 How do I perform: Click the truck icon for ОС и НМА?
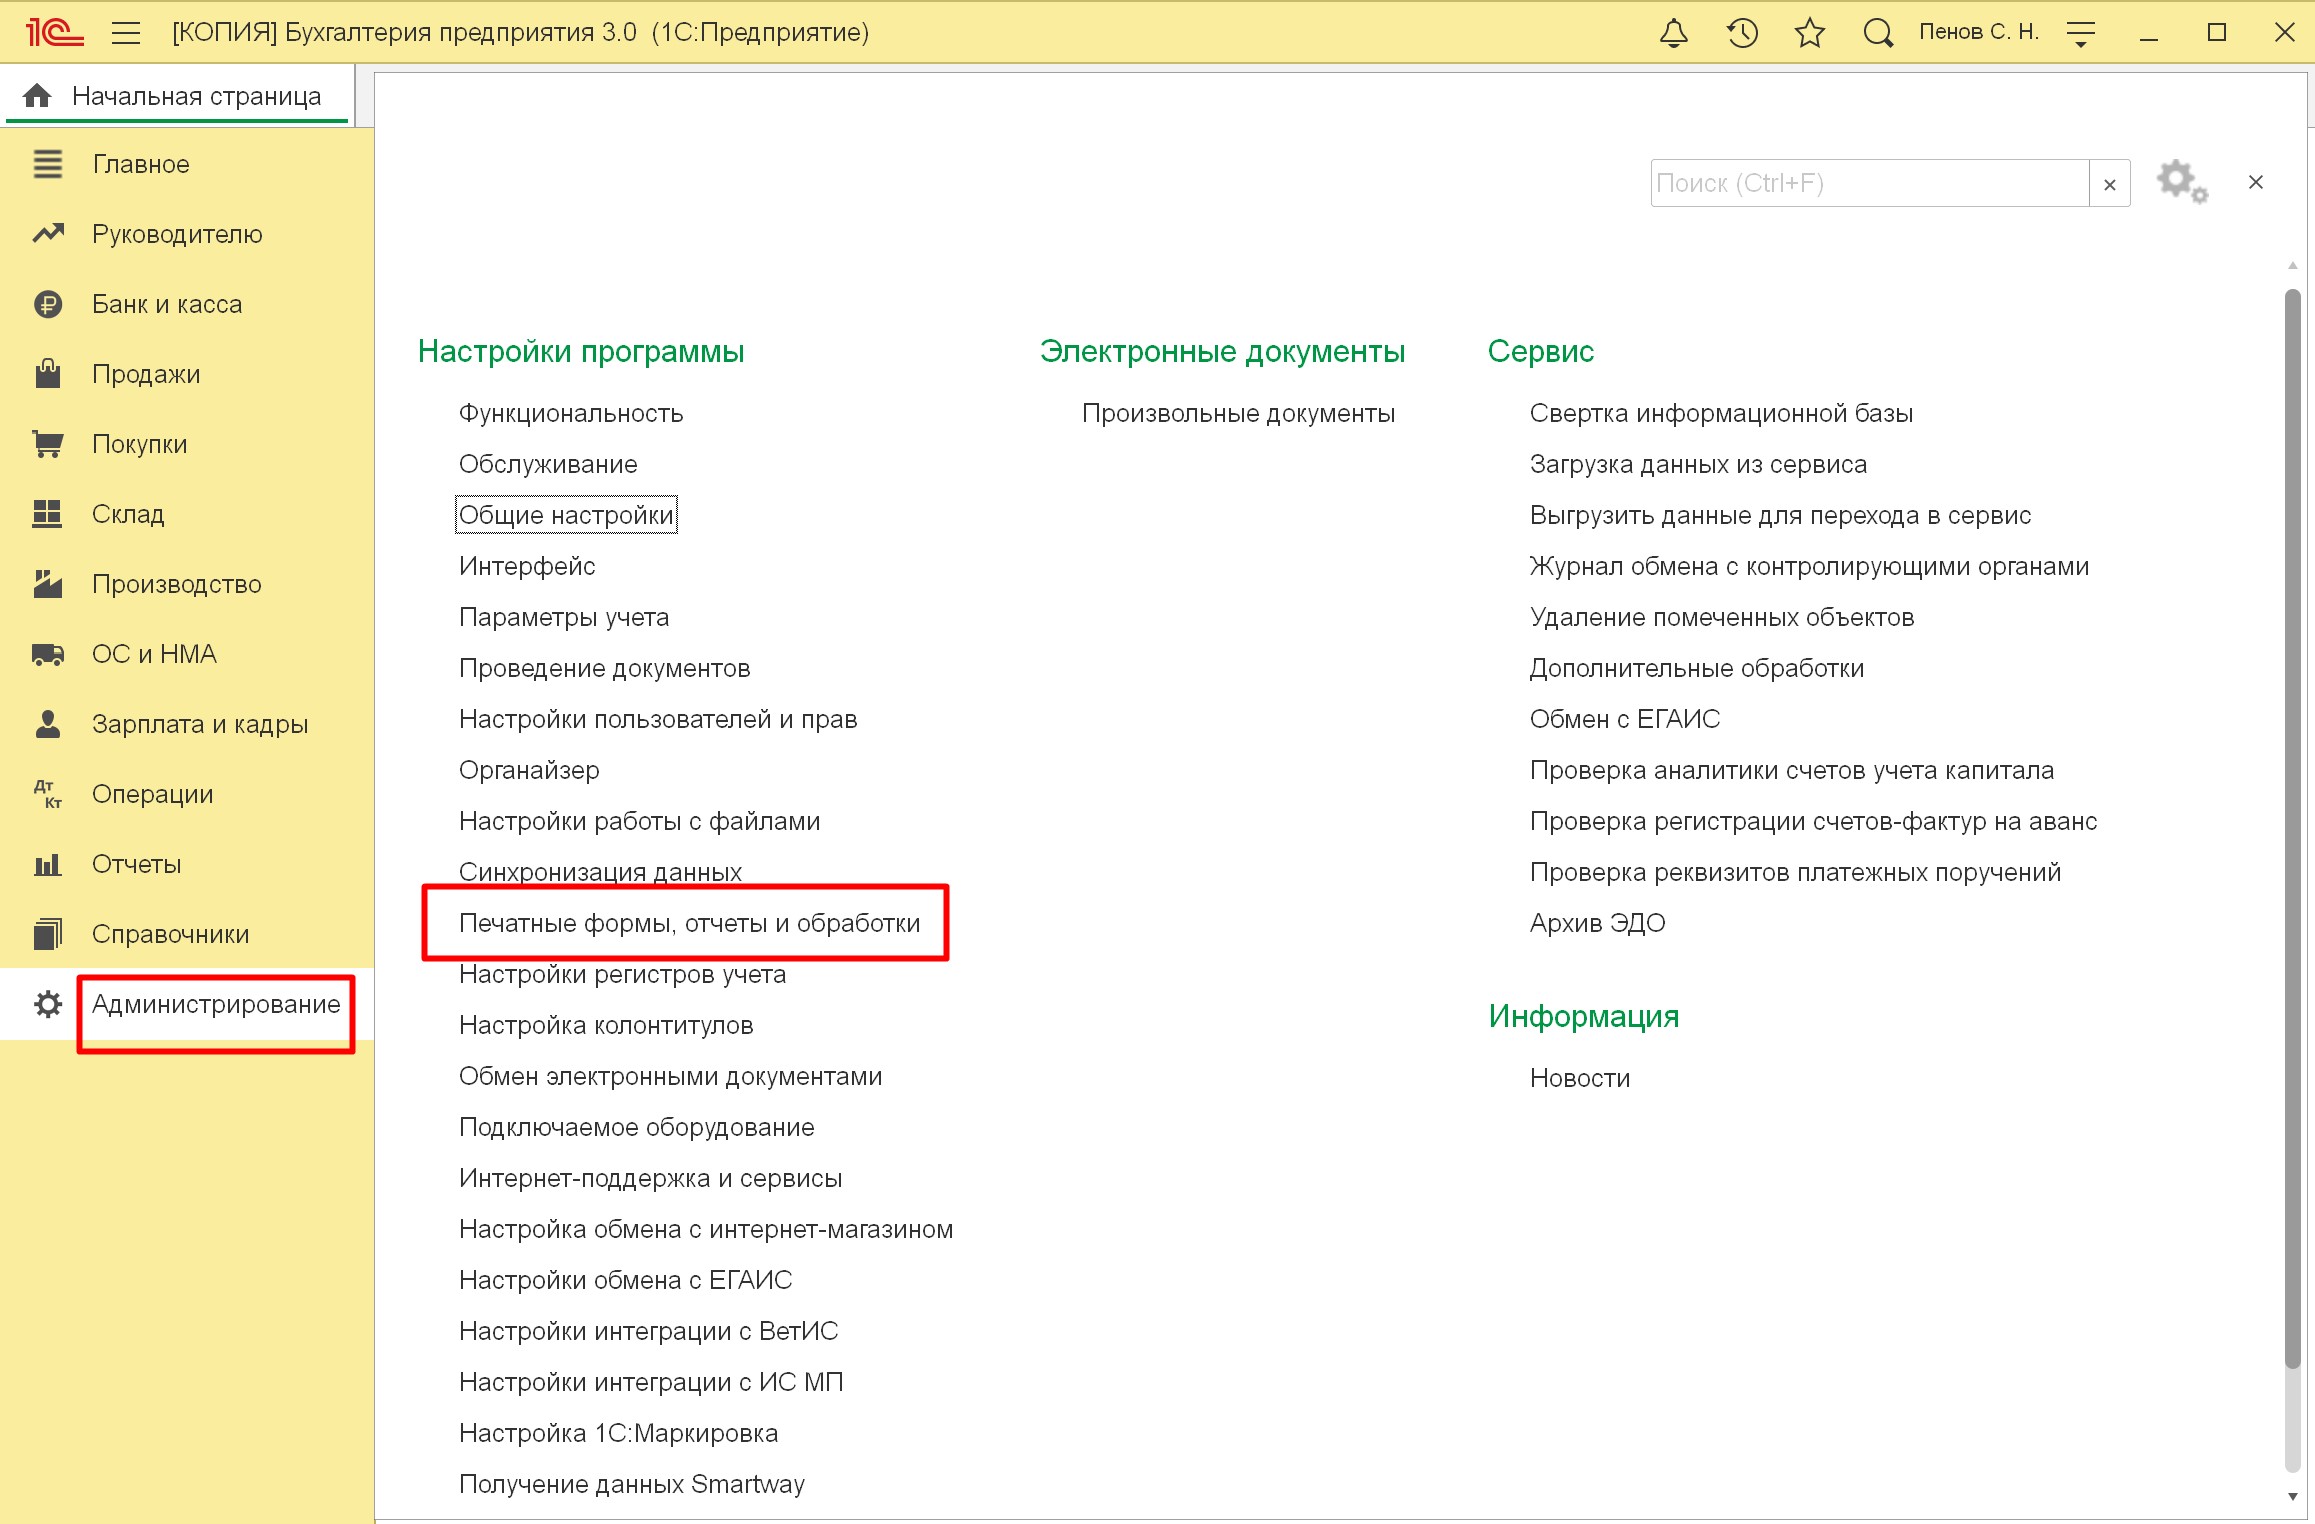pyautogui.click(x=47, y=654)
